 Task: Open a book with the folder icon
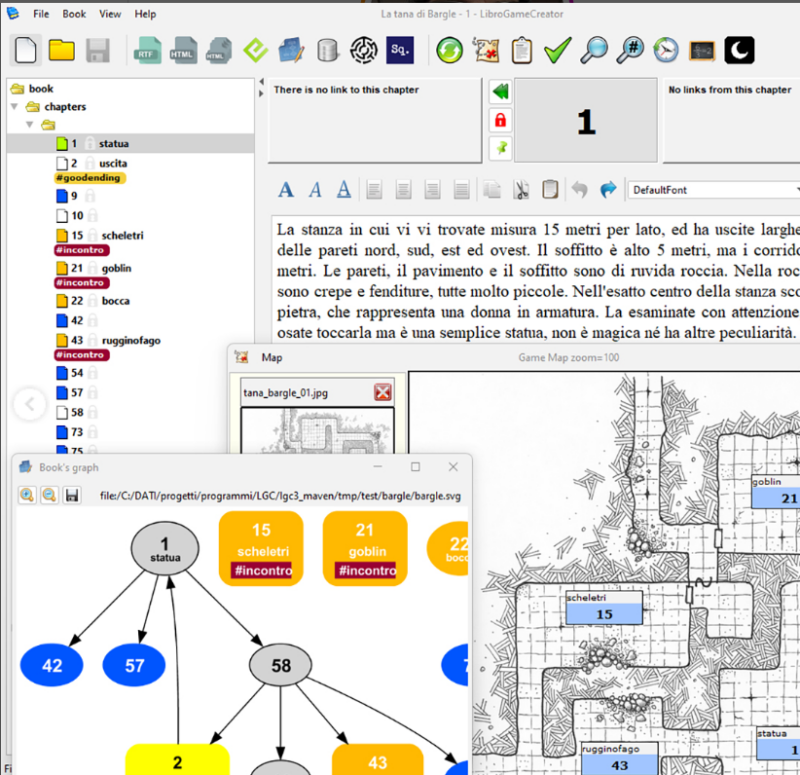pyautogui.click(x=61, y=50)
